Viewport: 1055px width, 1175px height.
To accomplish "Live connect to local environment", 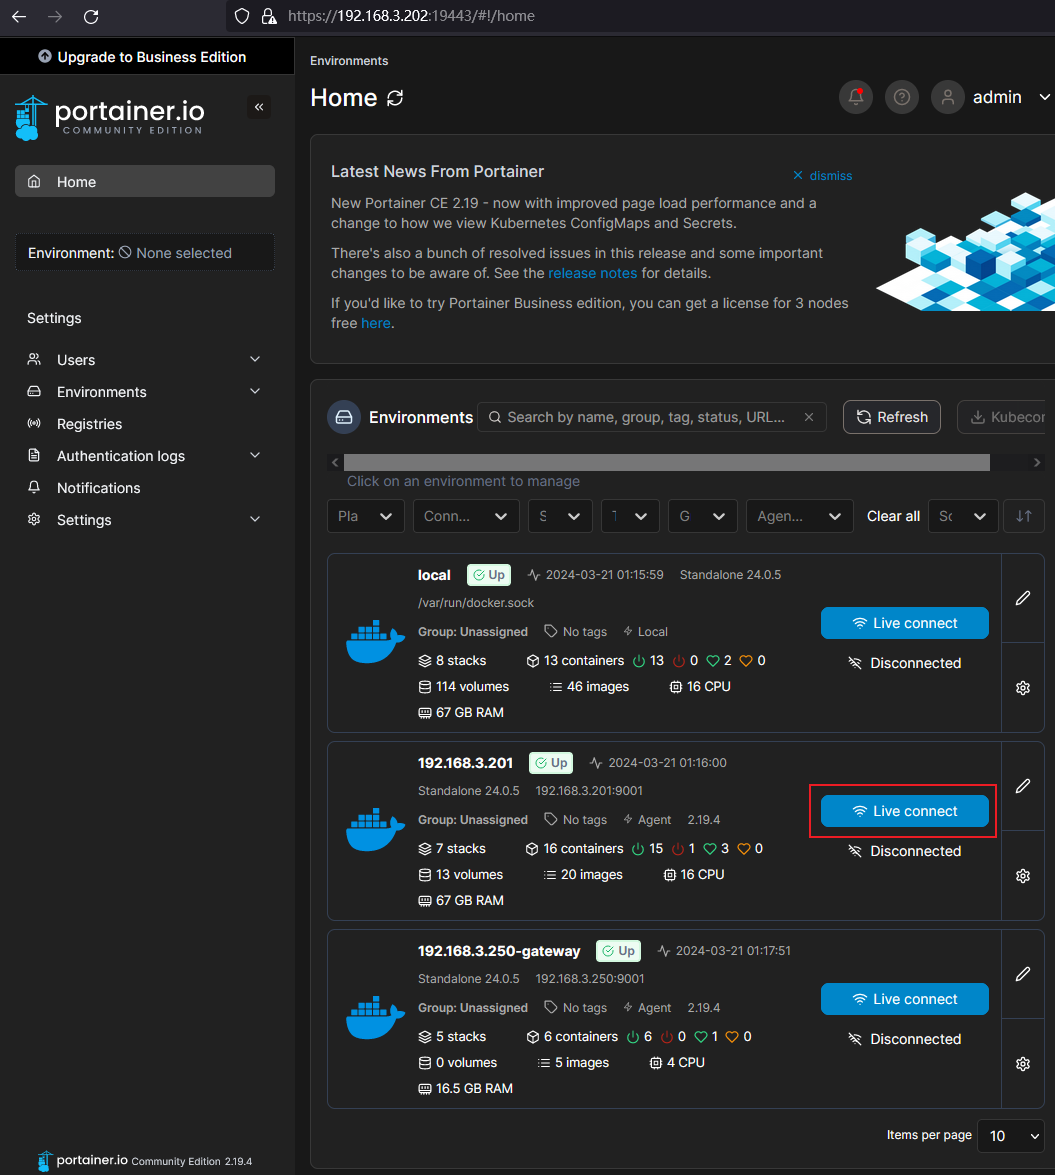I will point(904,623).
